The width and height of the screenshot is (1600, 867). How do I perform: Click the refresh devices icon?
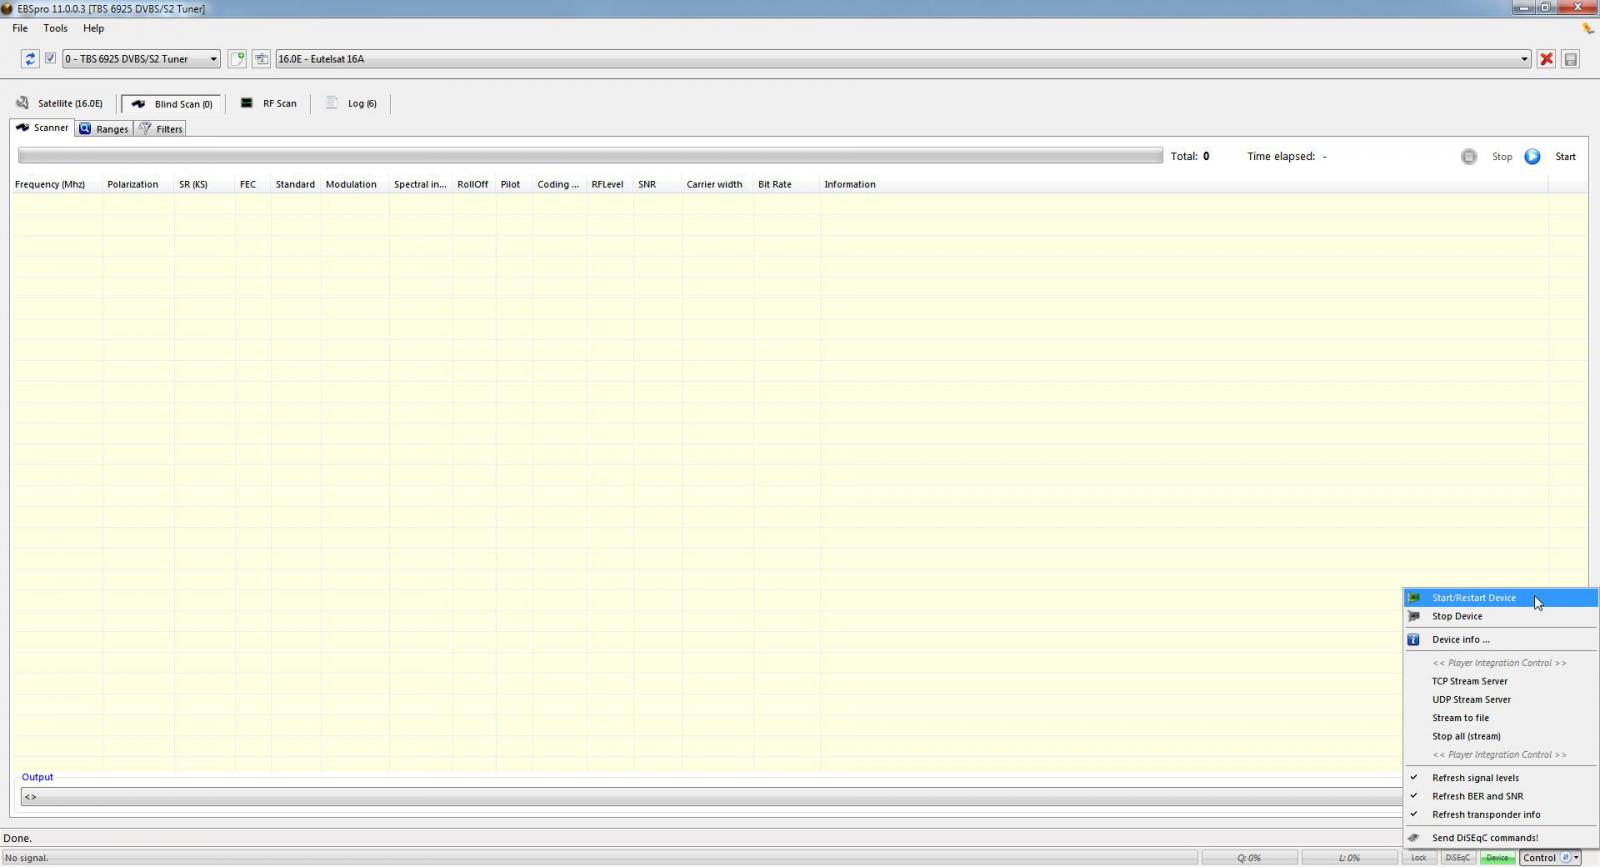point(30,59)
